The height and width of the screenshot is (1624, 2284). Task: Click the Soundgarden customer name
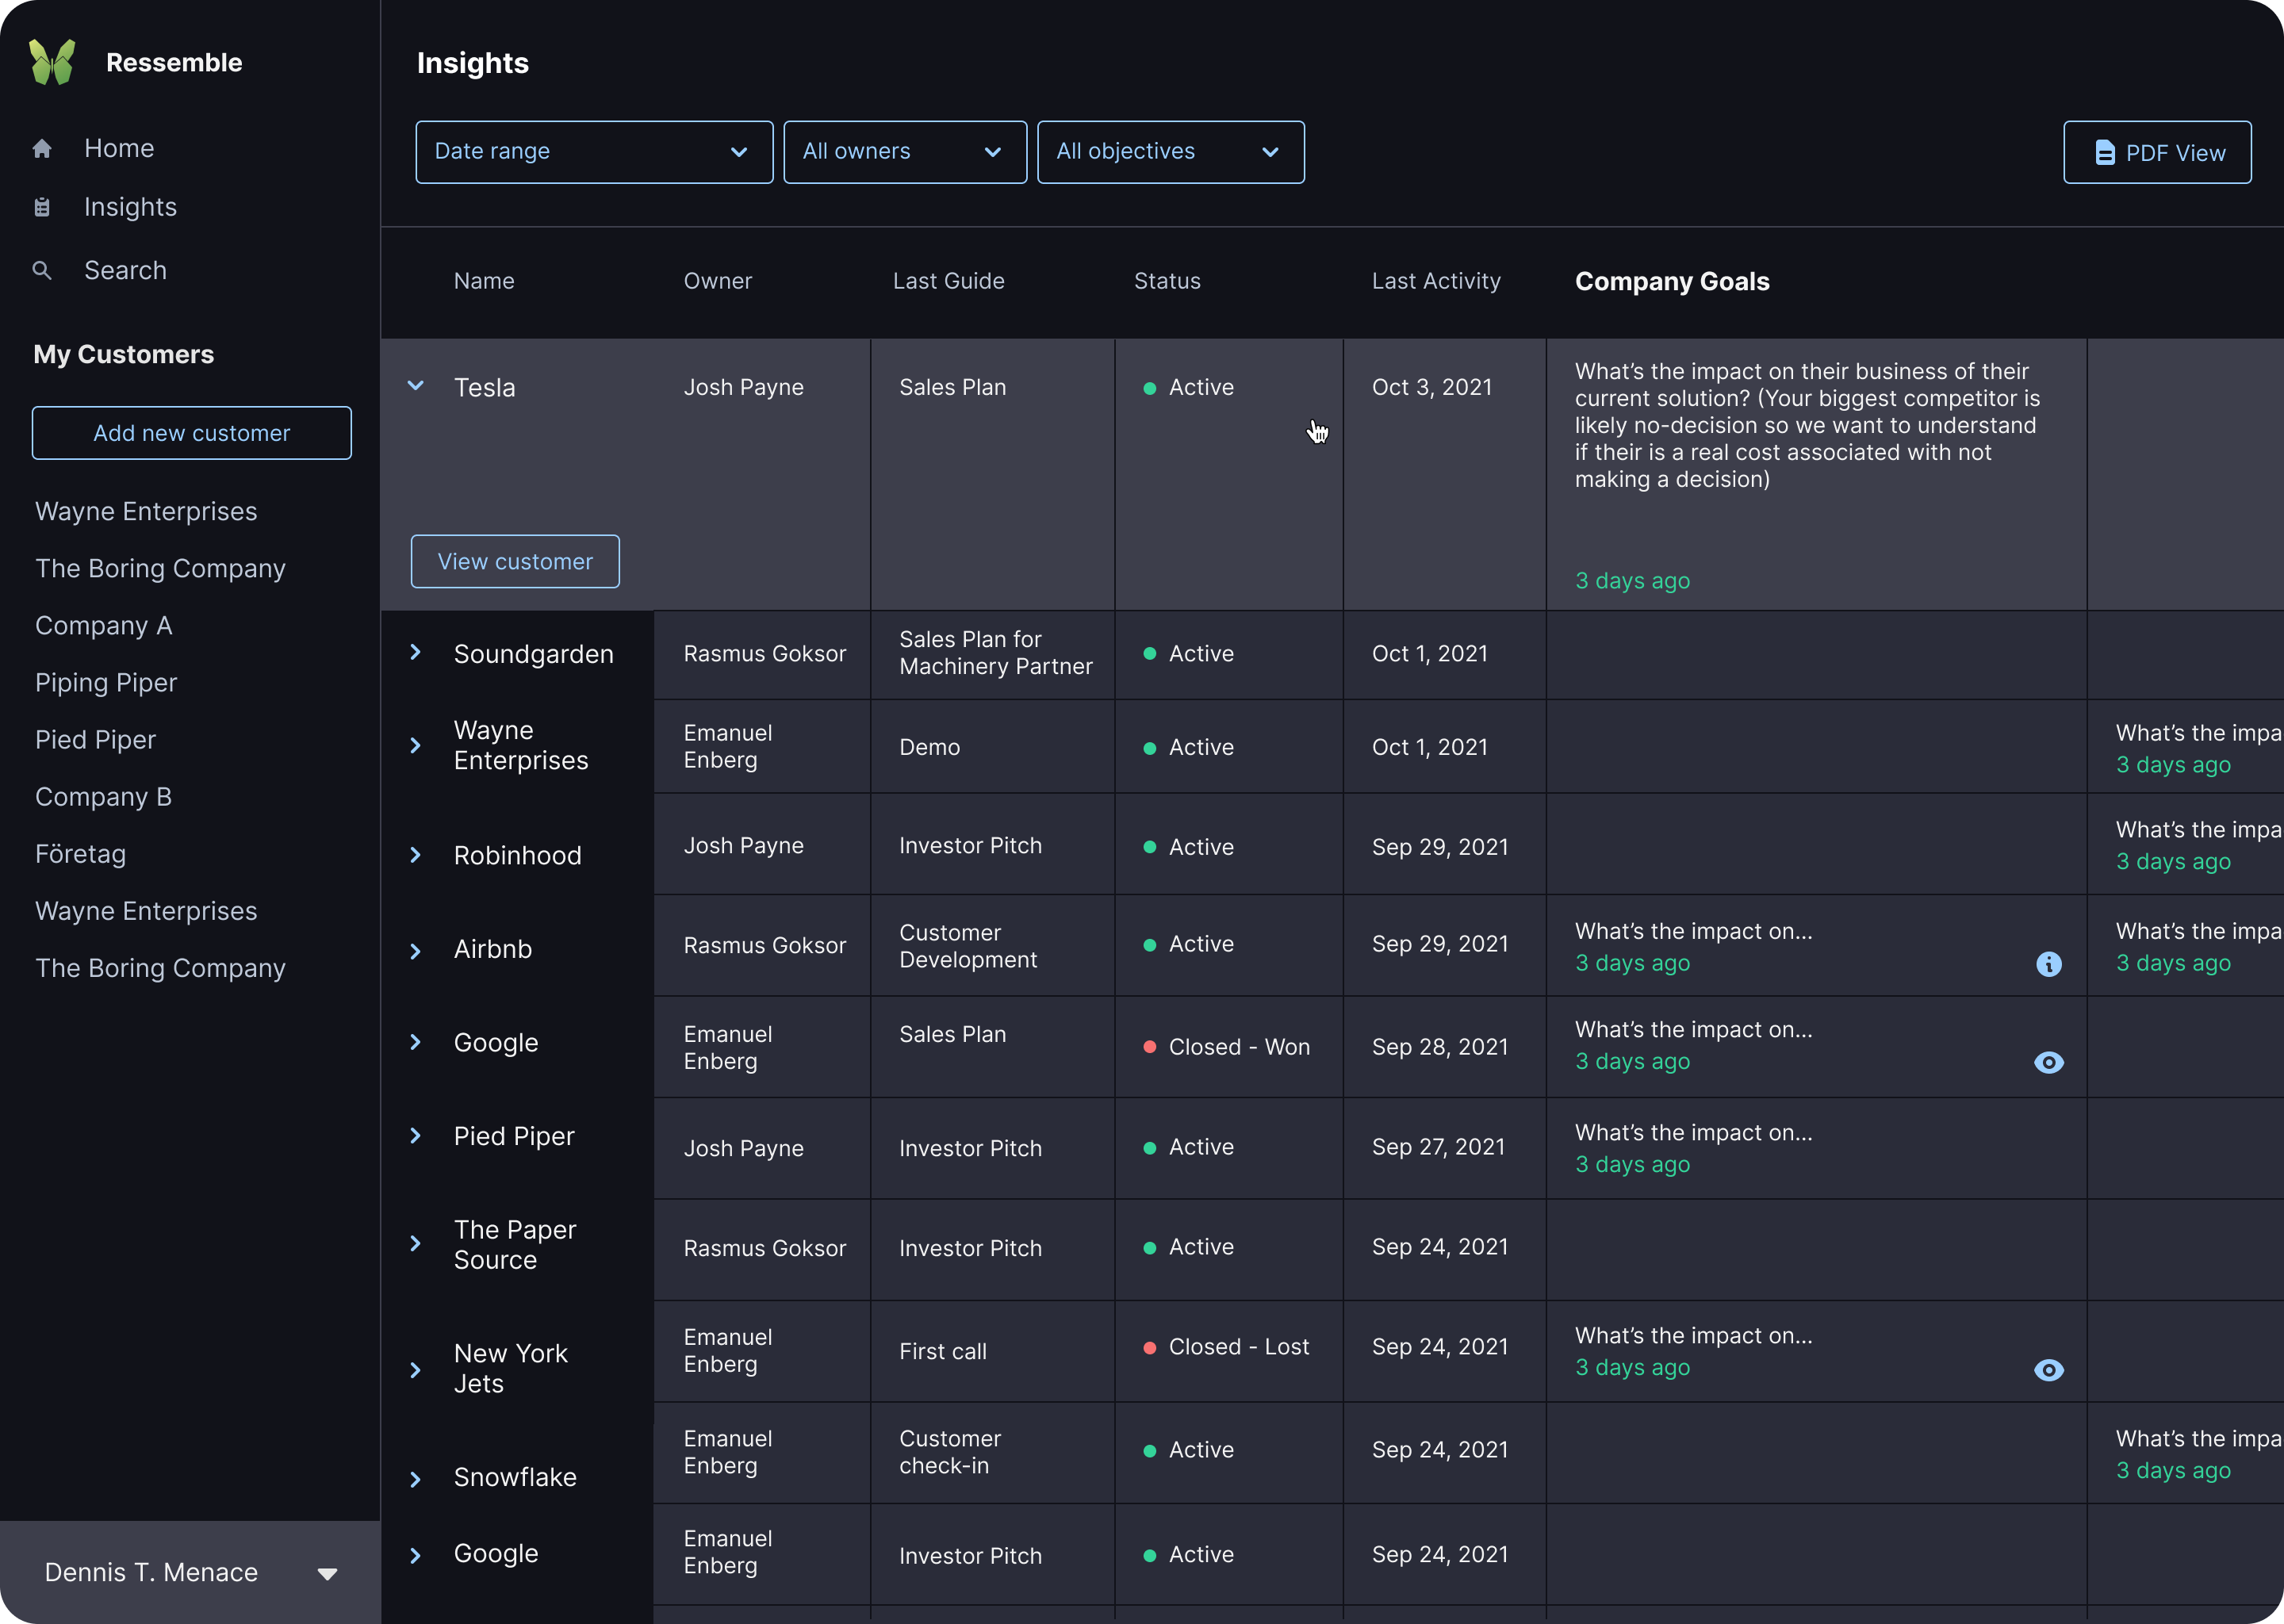click(x=534, y=654)
